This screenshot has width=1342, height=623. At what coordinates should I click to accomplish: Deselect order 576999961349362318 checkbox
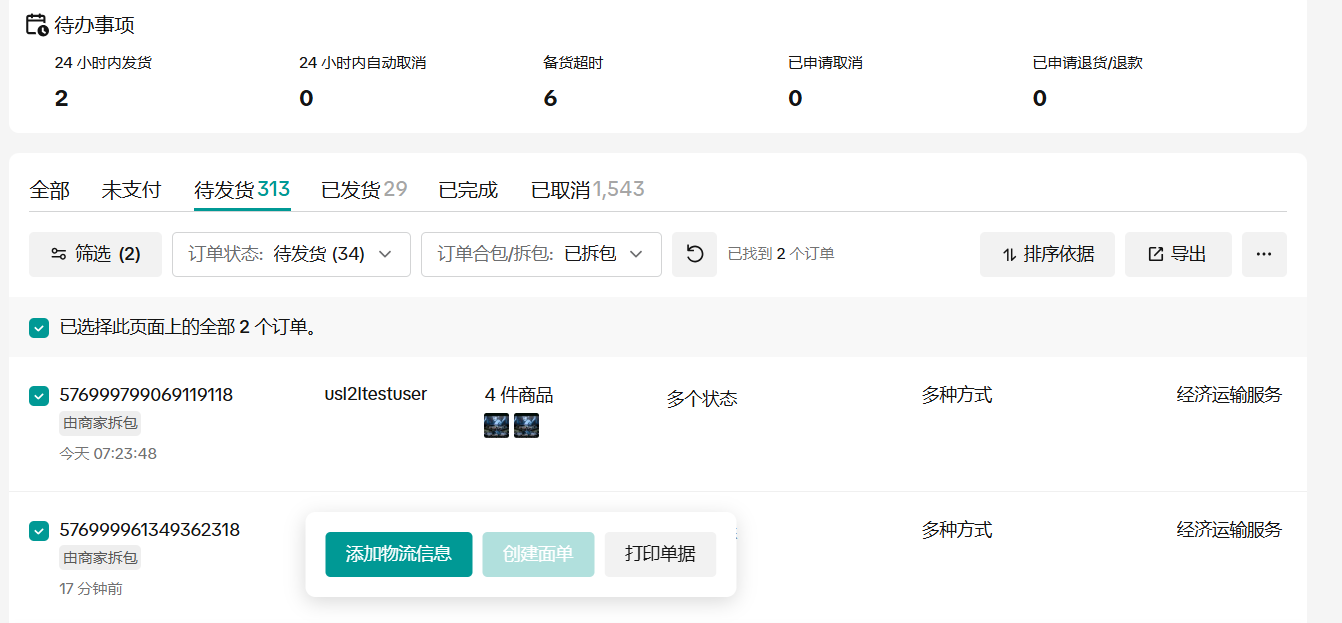[39, 531]
